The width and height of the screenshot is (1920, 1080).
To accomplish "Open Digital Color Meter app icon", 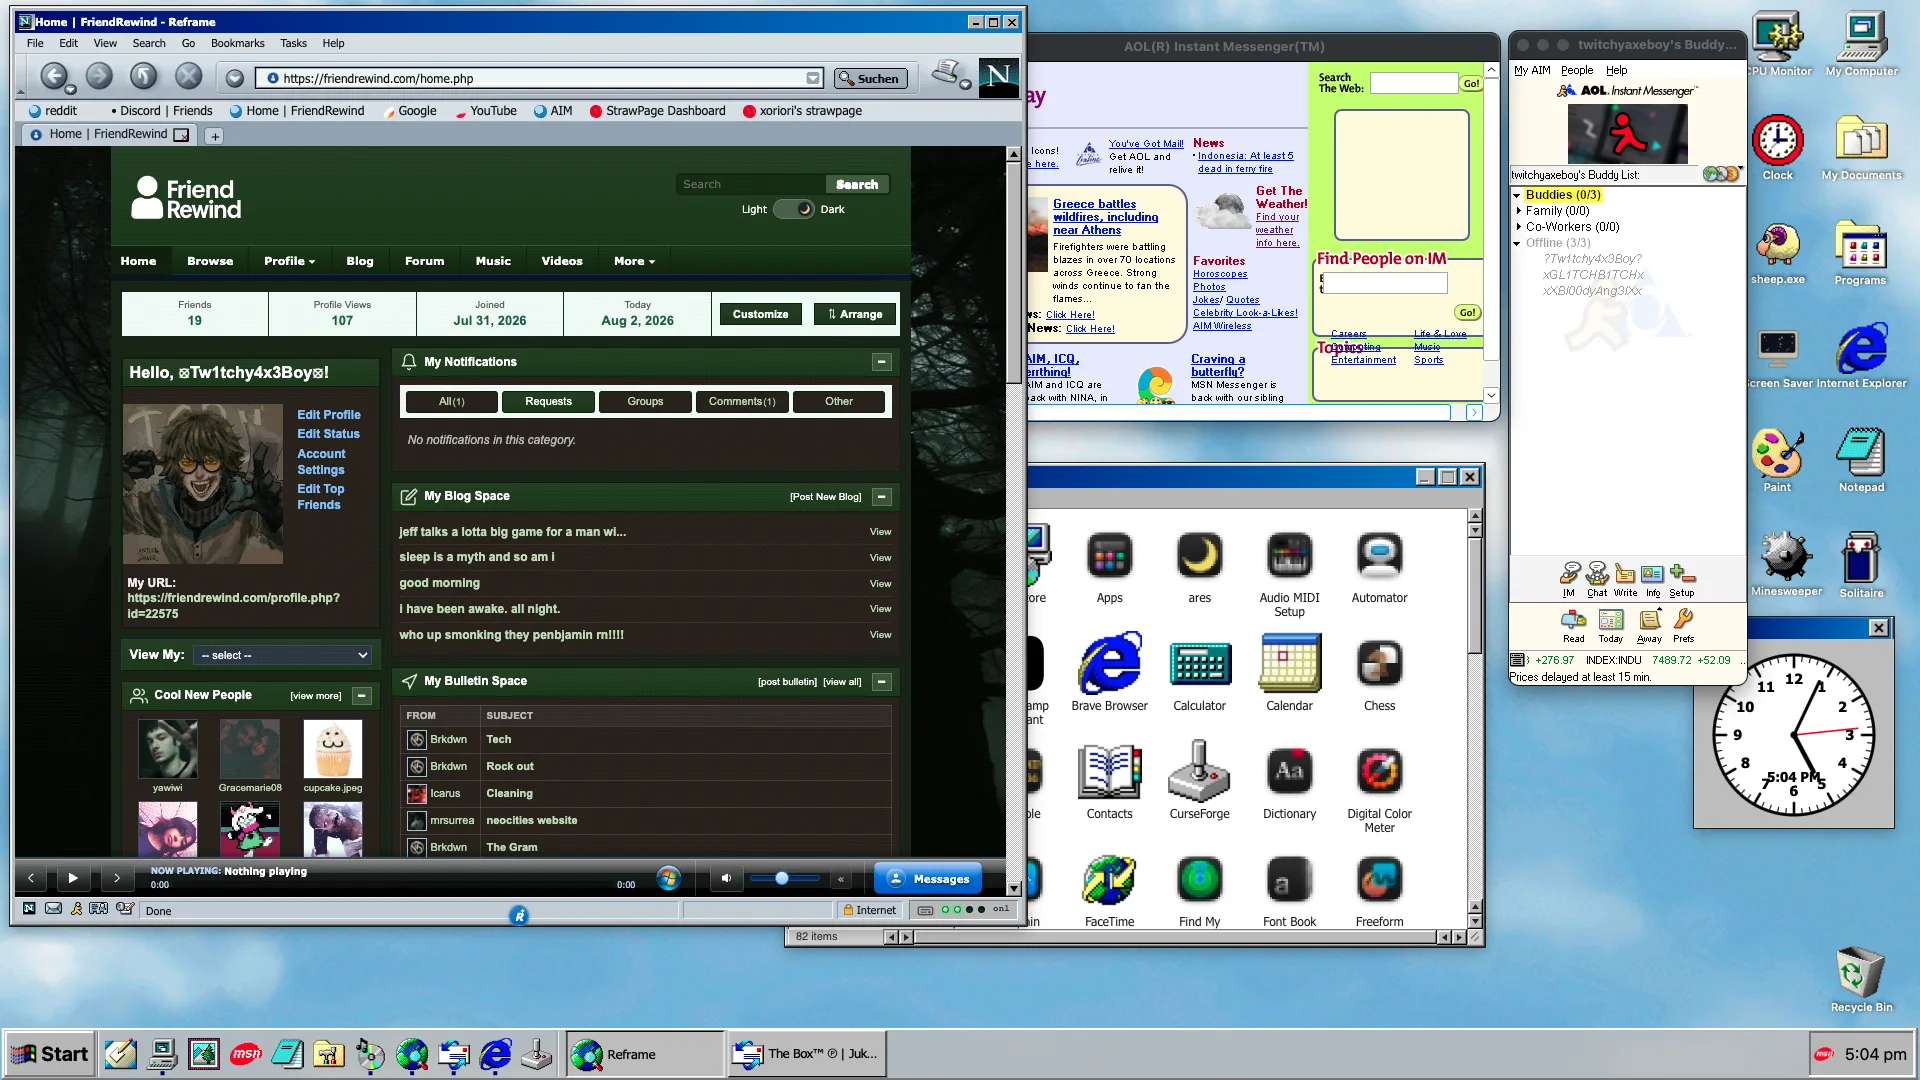I will [x=1379, y=787].
